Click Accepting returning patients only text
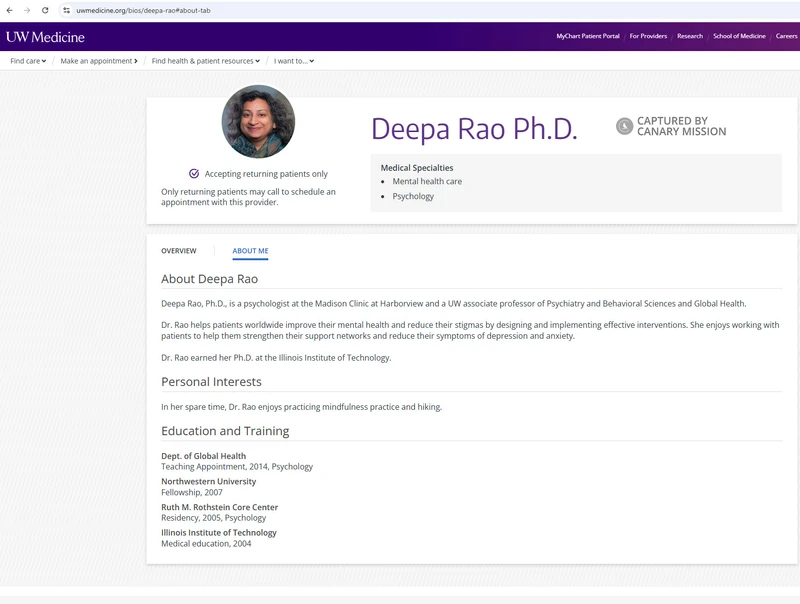The height and width of the screenshot is (604, 800). pos(266,174)
